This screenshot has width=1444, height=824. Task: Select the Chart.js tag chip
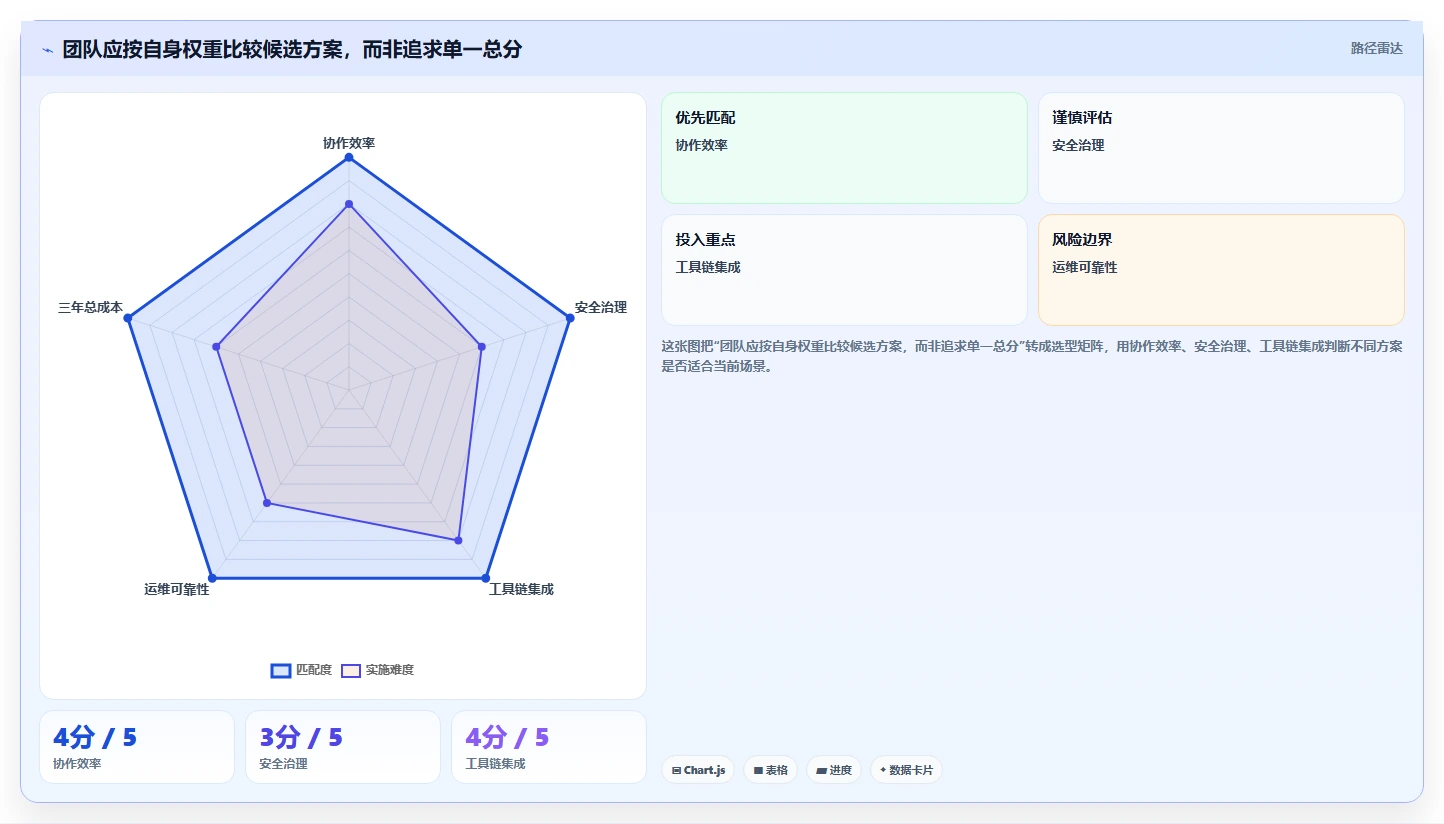pos(698,770)
